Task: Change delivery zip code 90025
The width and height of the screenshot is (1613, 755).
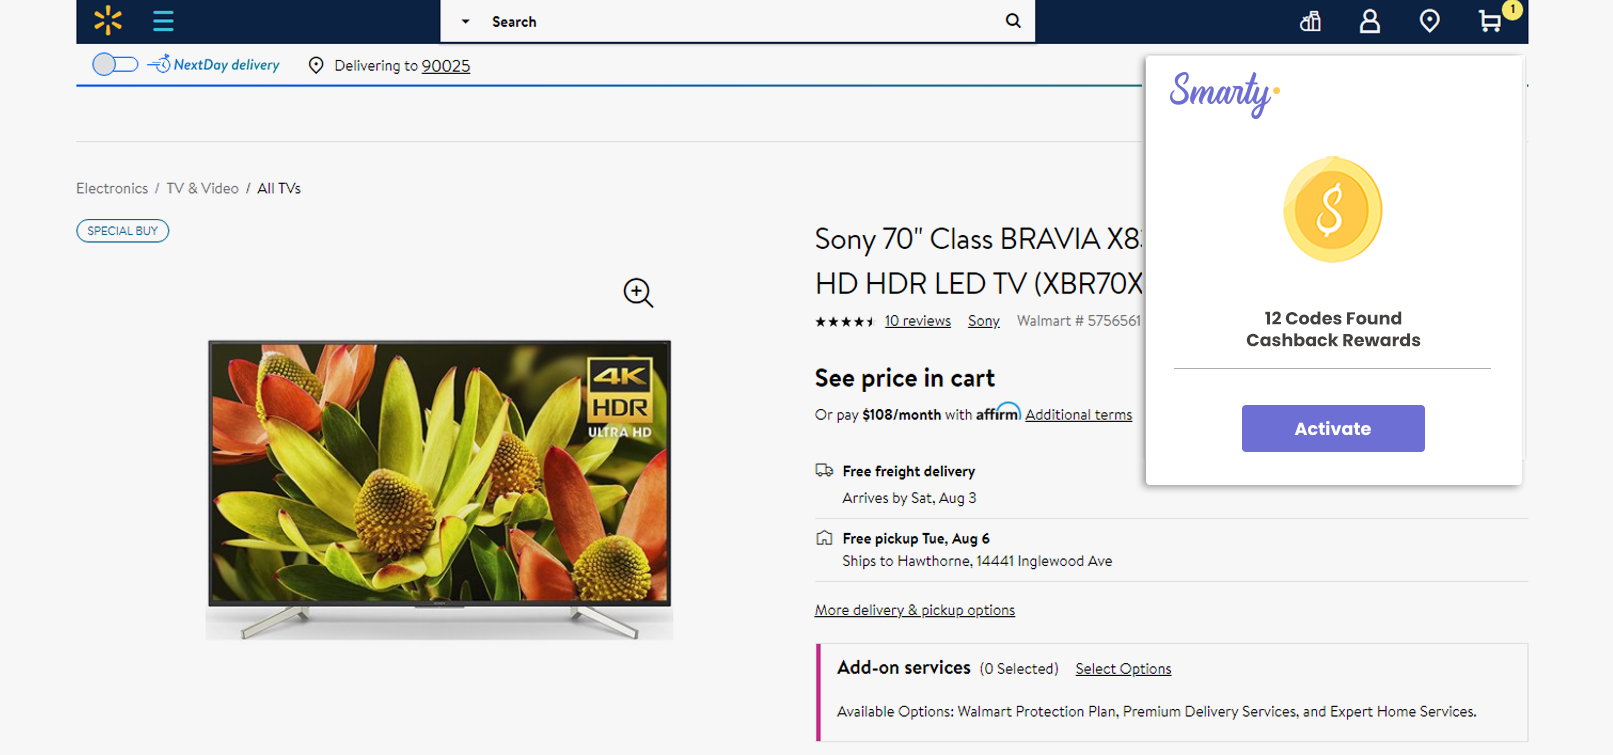Action: pos(446,66)
